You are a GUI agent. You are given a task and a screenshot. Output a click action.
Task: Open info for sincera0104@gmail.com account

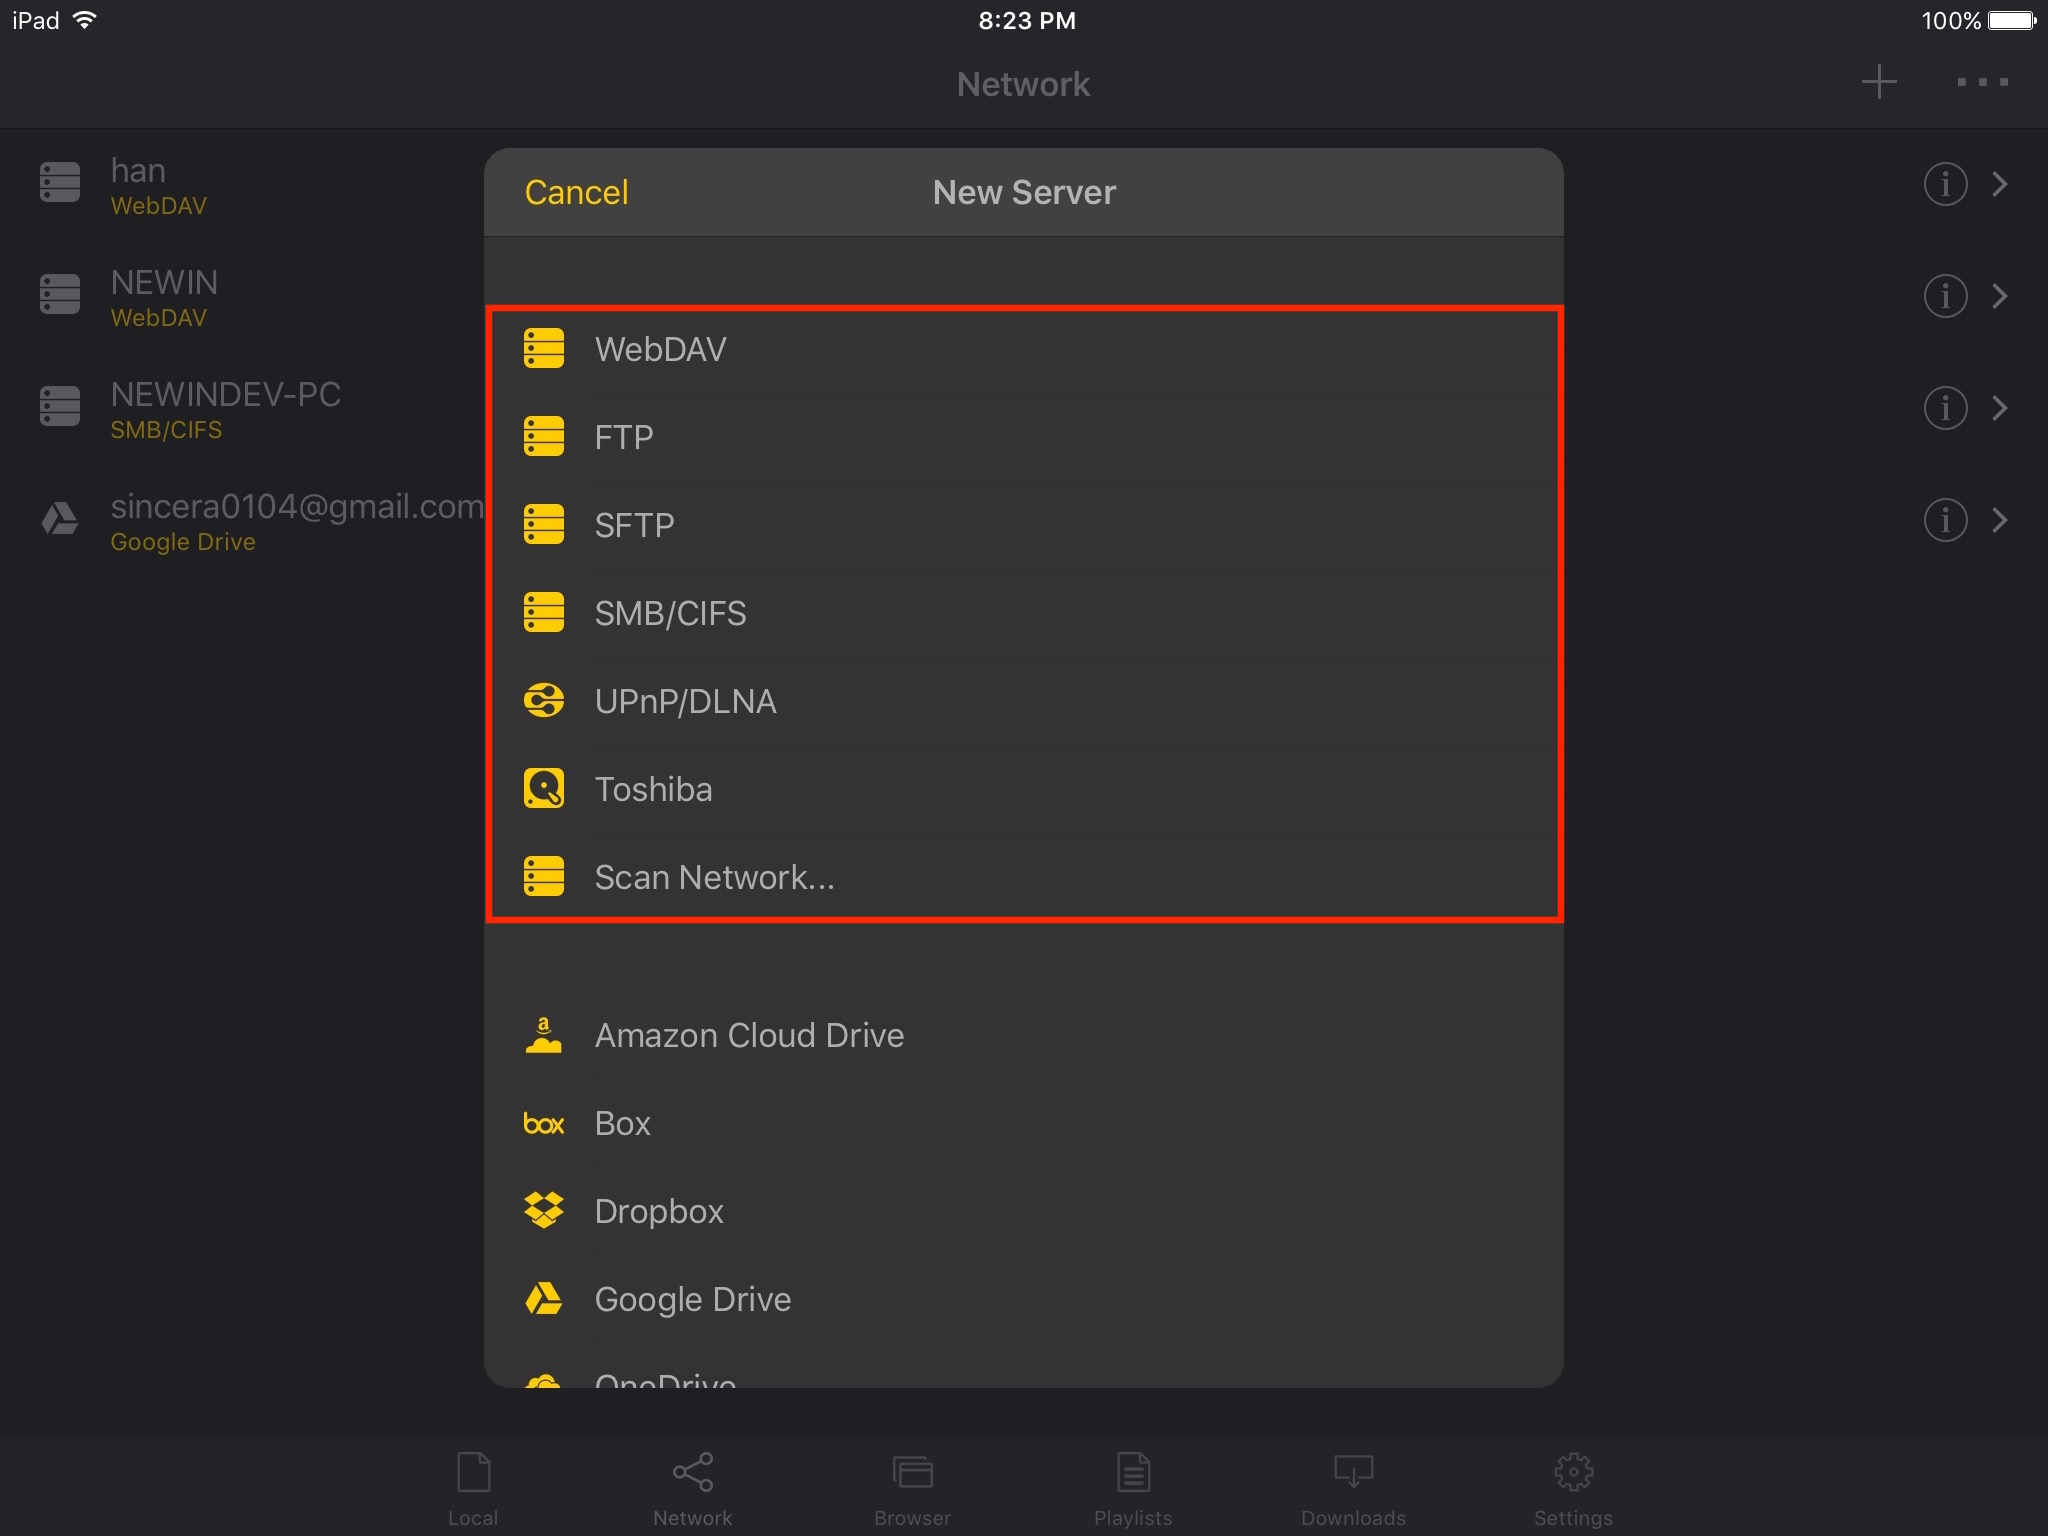[1945, 520]
